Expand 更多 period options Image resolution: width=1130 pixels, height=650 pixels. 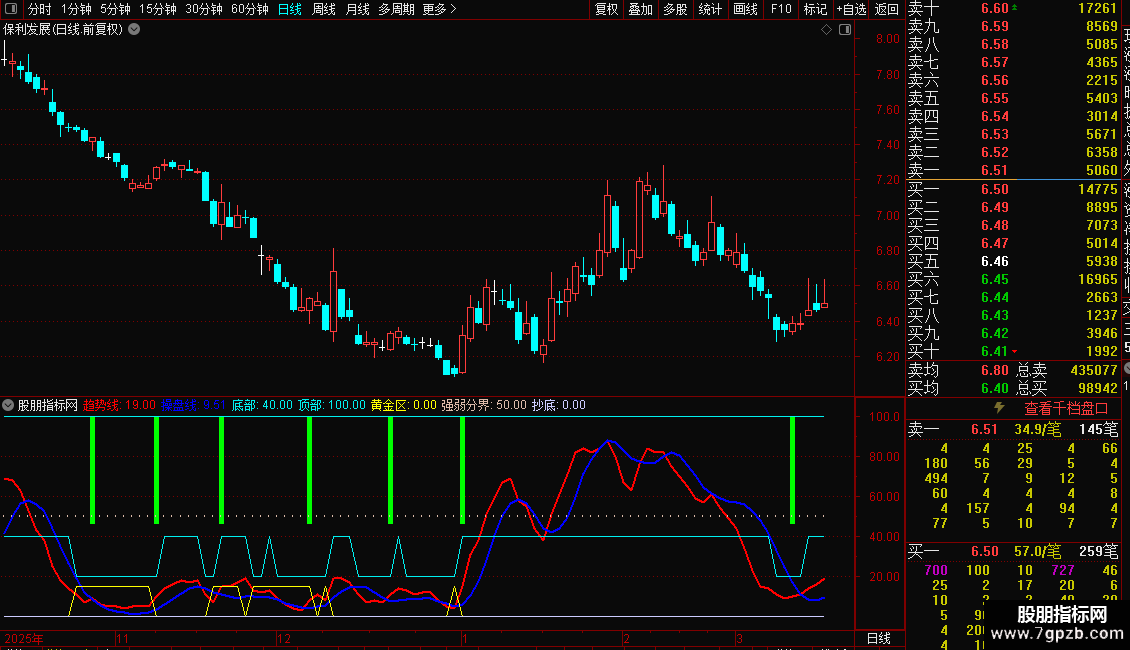[x=439, y=9]
